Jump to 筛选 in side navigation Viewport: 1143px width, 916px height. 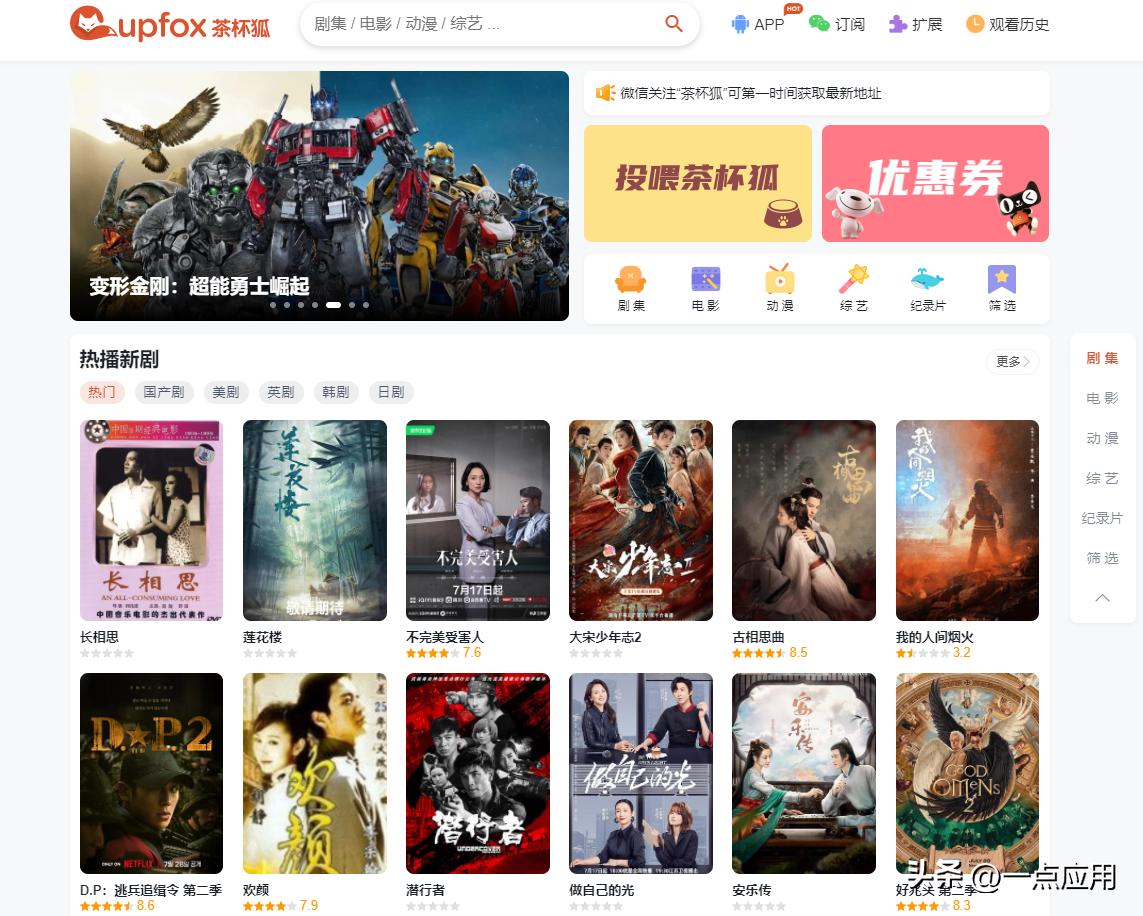point(1102,558)
